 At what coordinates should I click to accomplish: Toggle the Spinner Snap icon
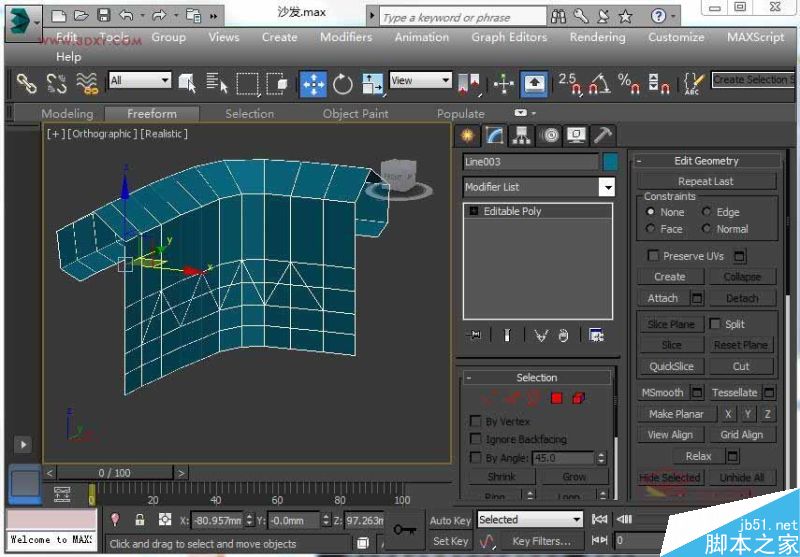coord(659,84)
